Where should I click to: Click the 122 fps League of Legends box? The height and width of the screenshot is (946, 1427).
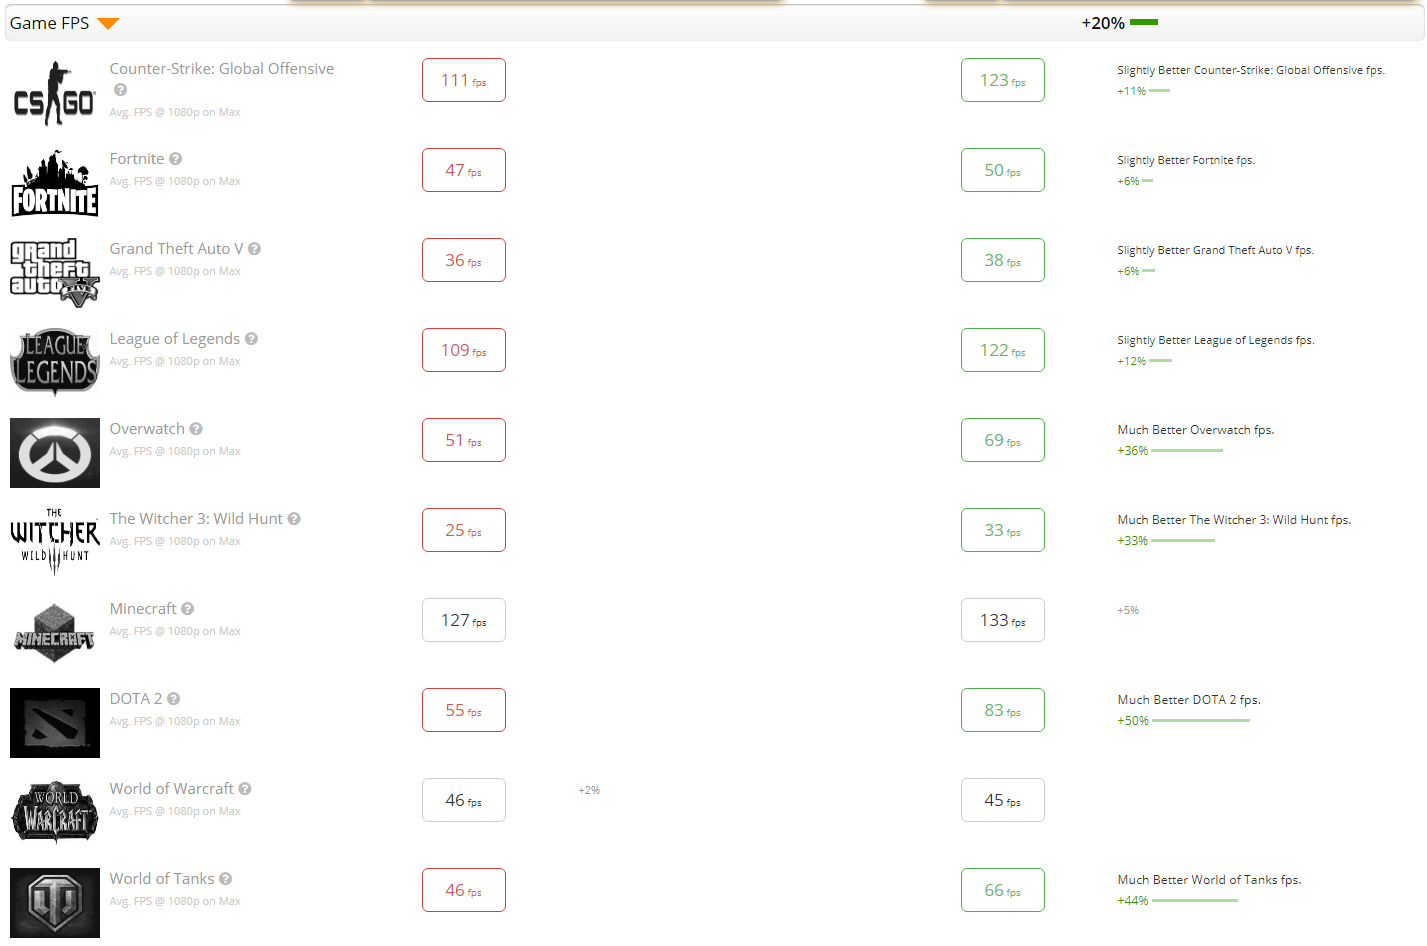(x=1003, y=350)
